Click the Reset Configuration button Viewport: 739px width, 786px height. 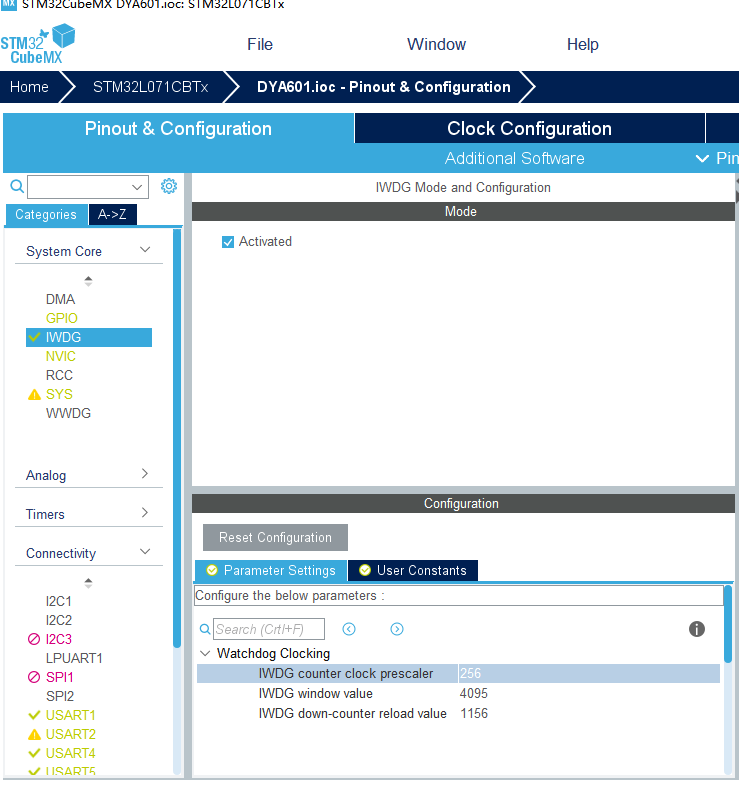coord(275,537)
